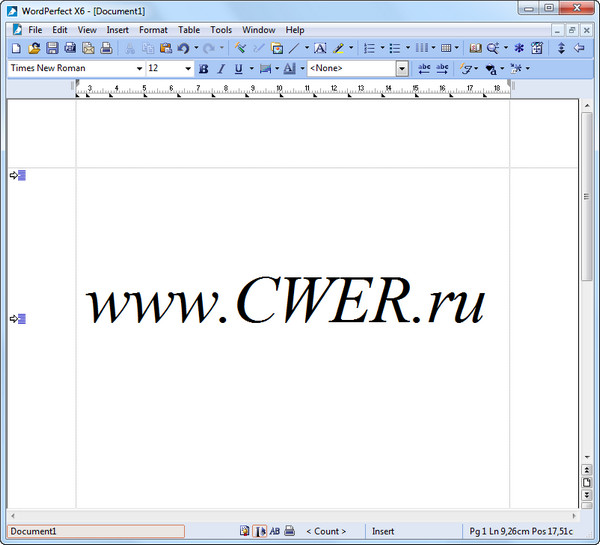Open the View menu
600x545 pixels.
point(87,30)
